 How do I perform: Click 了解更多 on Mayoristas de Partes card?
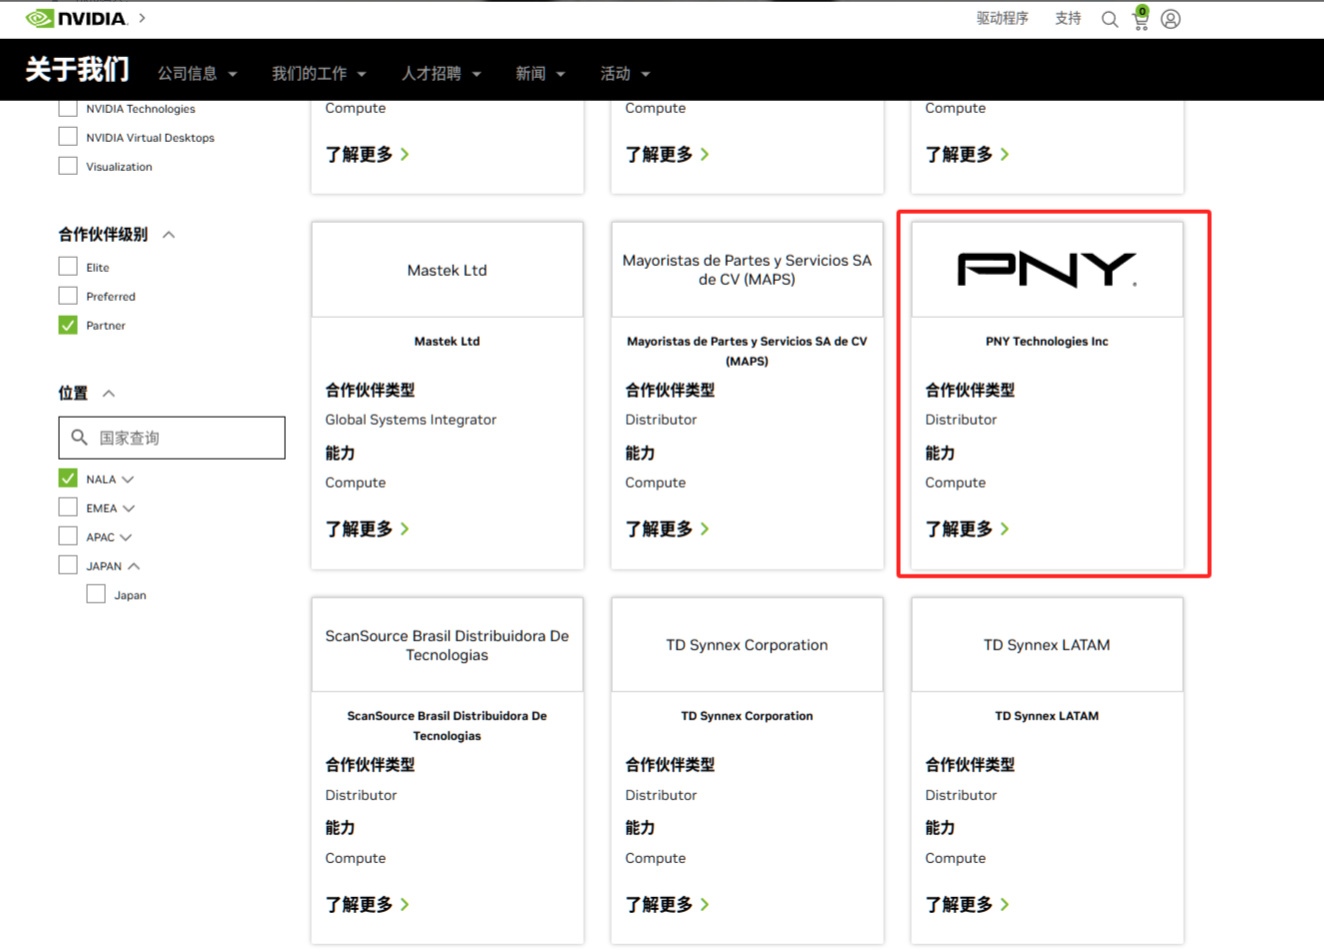(667, 528)
